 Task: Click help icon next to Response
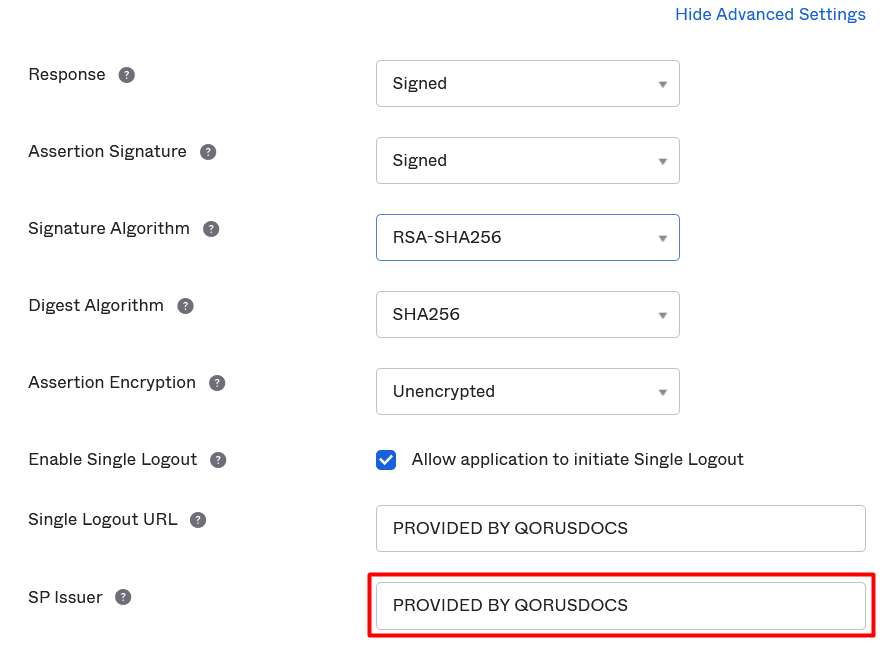[x=127, y=75]
